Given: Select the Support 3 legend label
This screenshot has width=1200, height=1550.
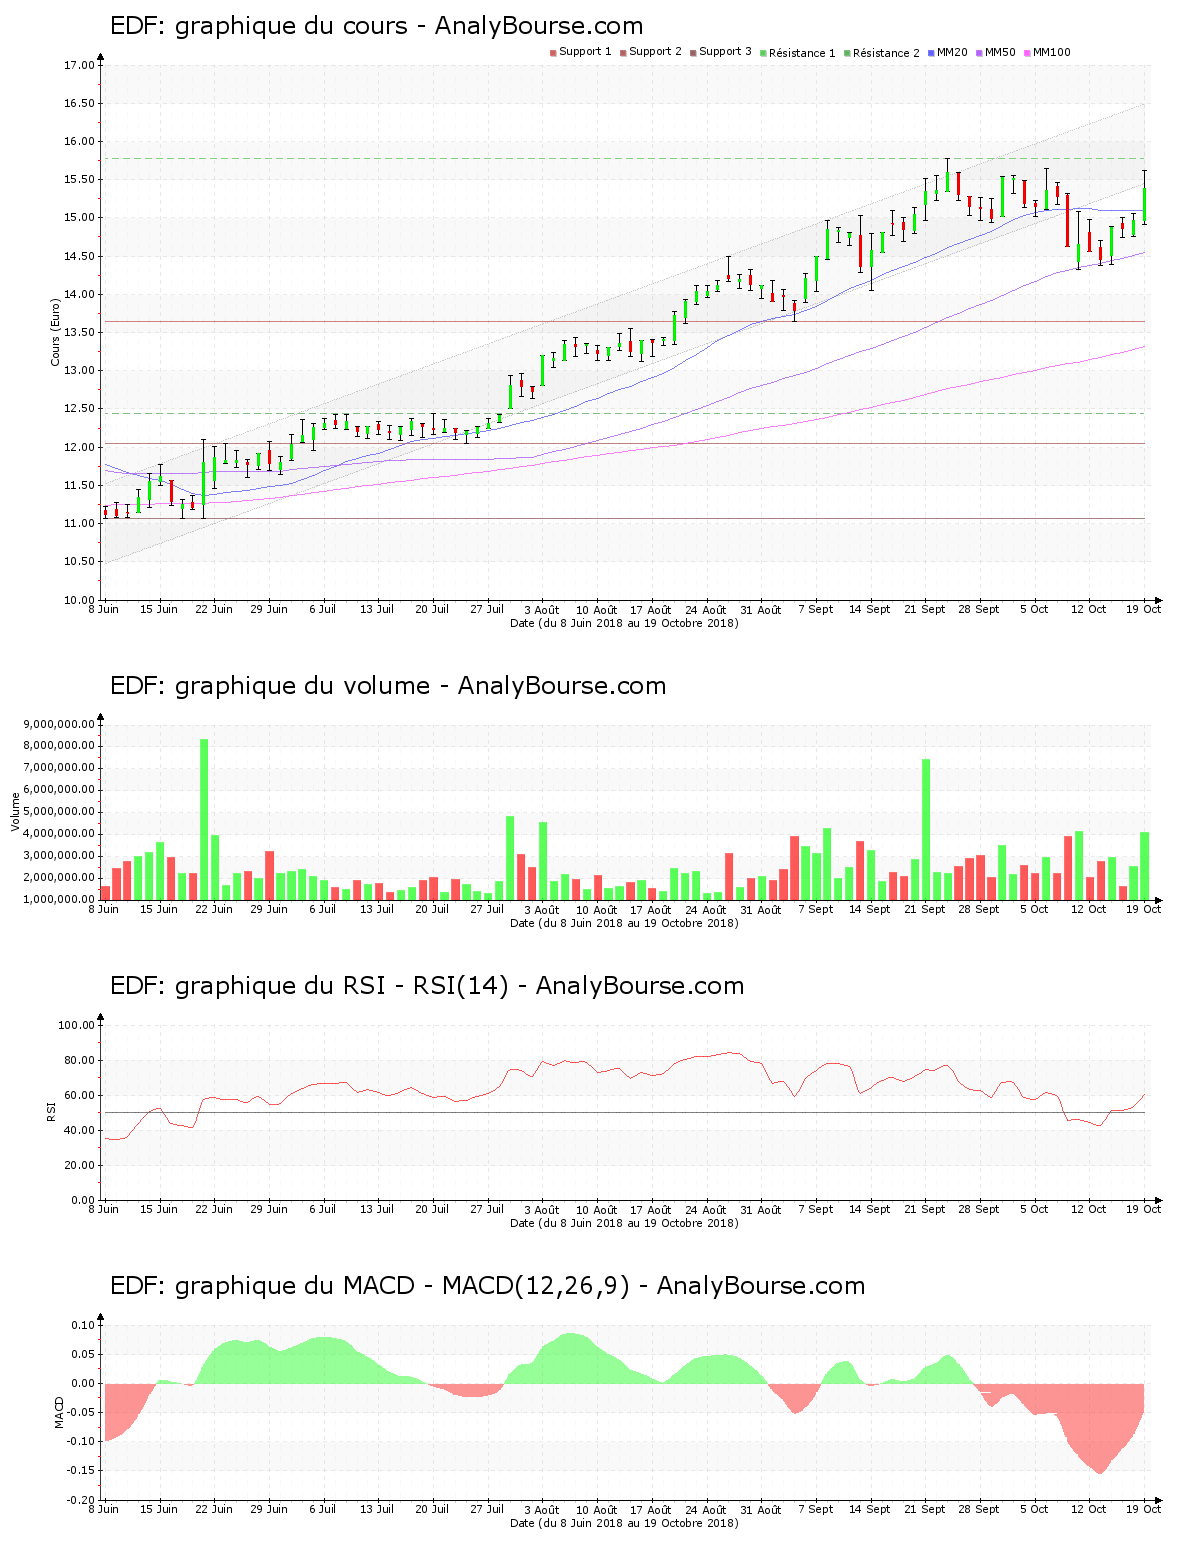Looking at the screenshot, I should 725,52.
